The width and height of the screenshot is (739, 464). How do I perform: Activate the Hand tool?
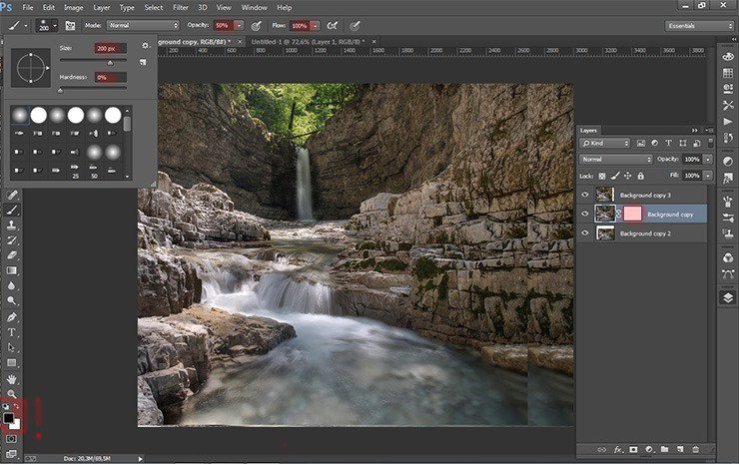pos(13,379)
